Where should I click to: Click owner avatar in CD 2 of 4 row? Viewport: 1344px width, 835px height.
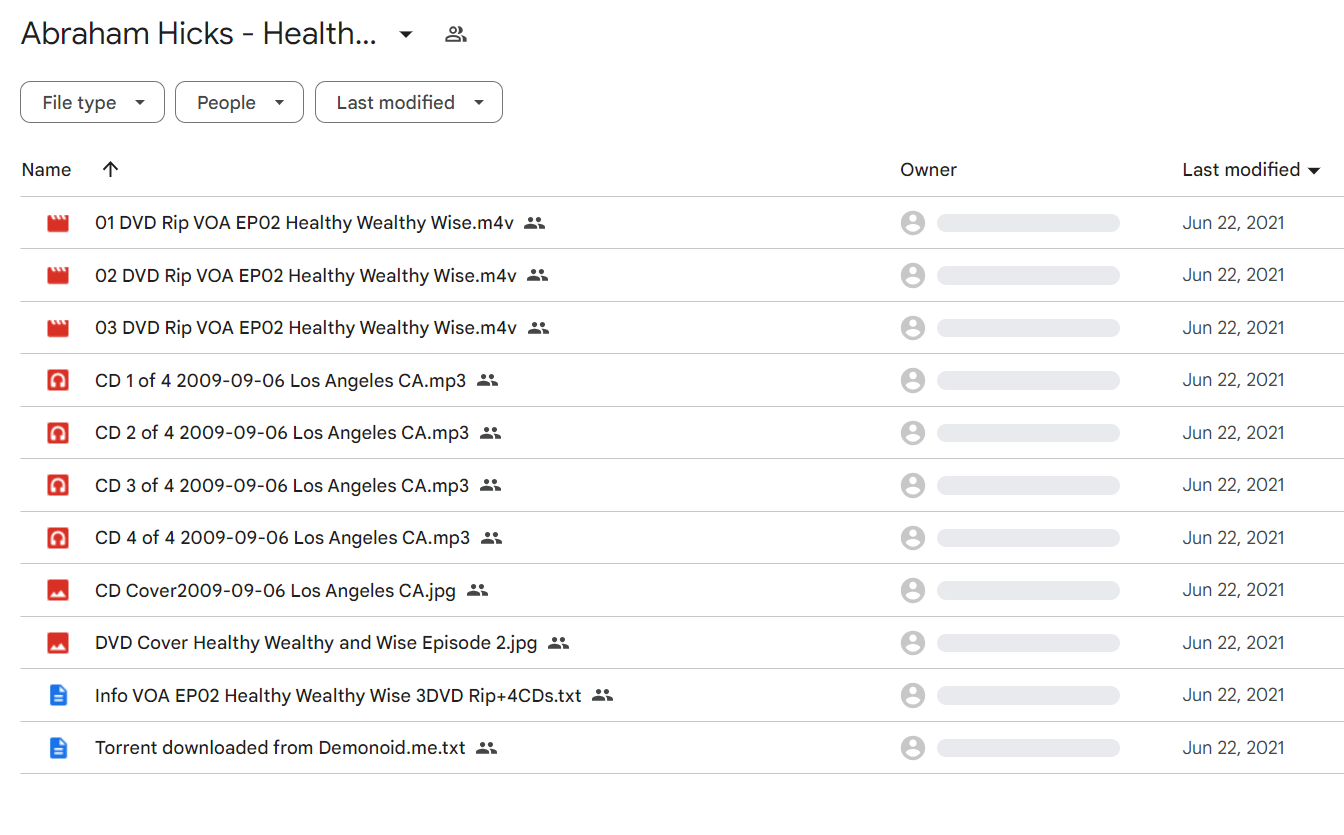(913, 433)
